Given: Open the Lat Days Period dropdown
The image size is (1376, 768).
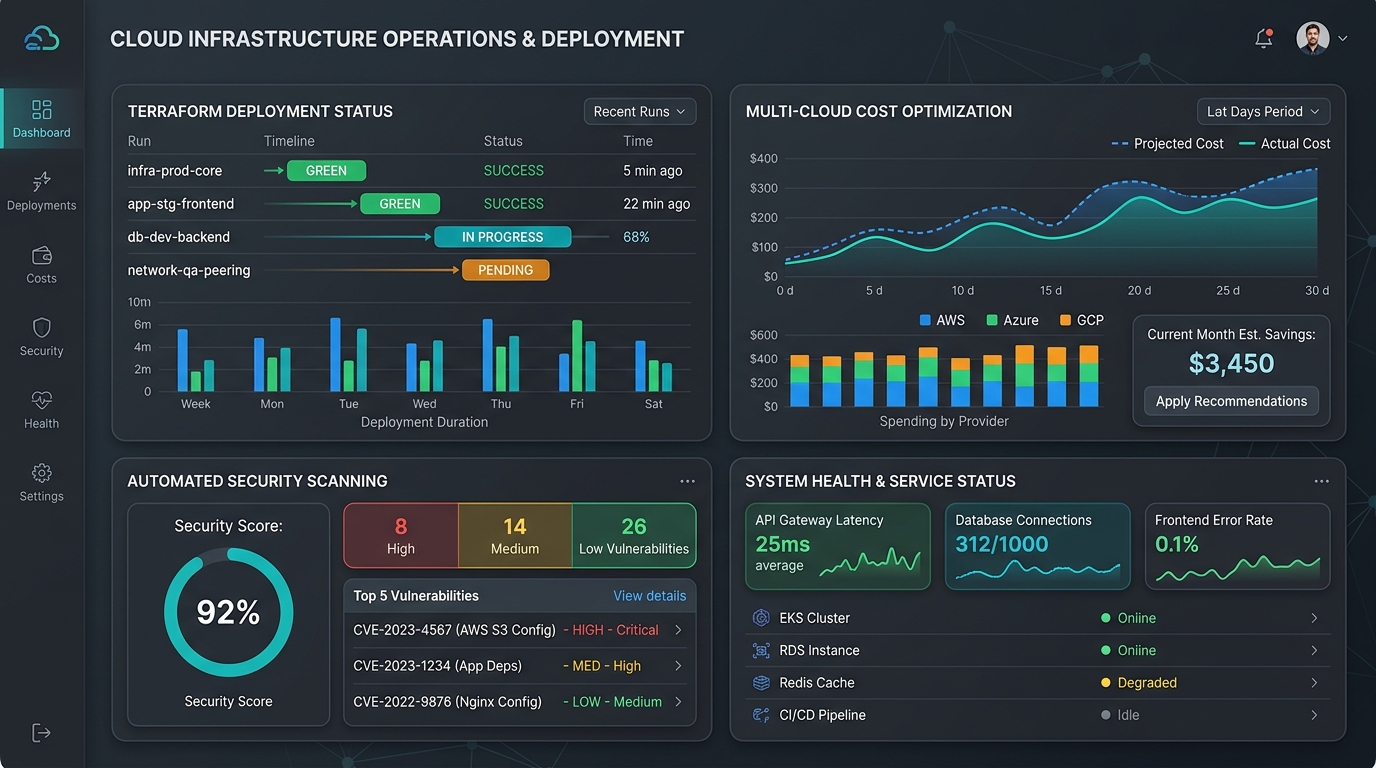Looking at the screenshot, I should click(x=1263, y=112).
